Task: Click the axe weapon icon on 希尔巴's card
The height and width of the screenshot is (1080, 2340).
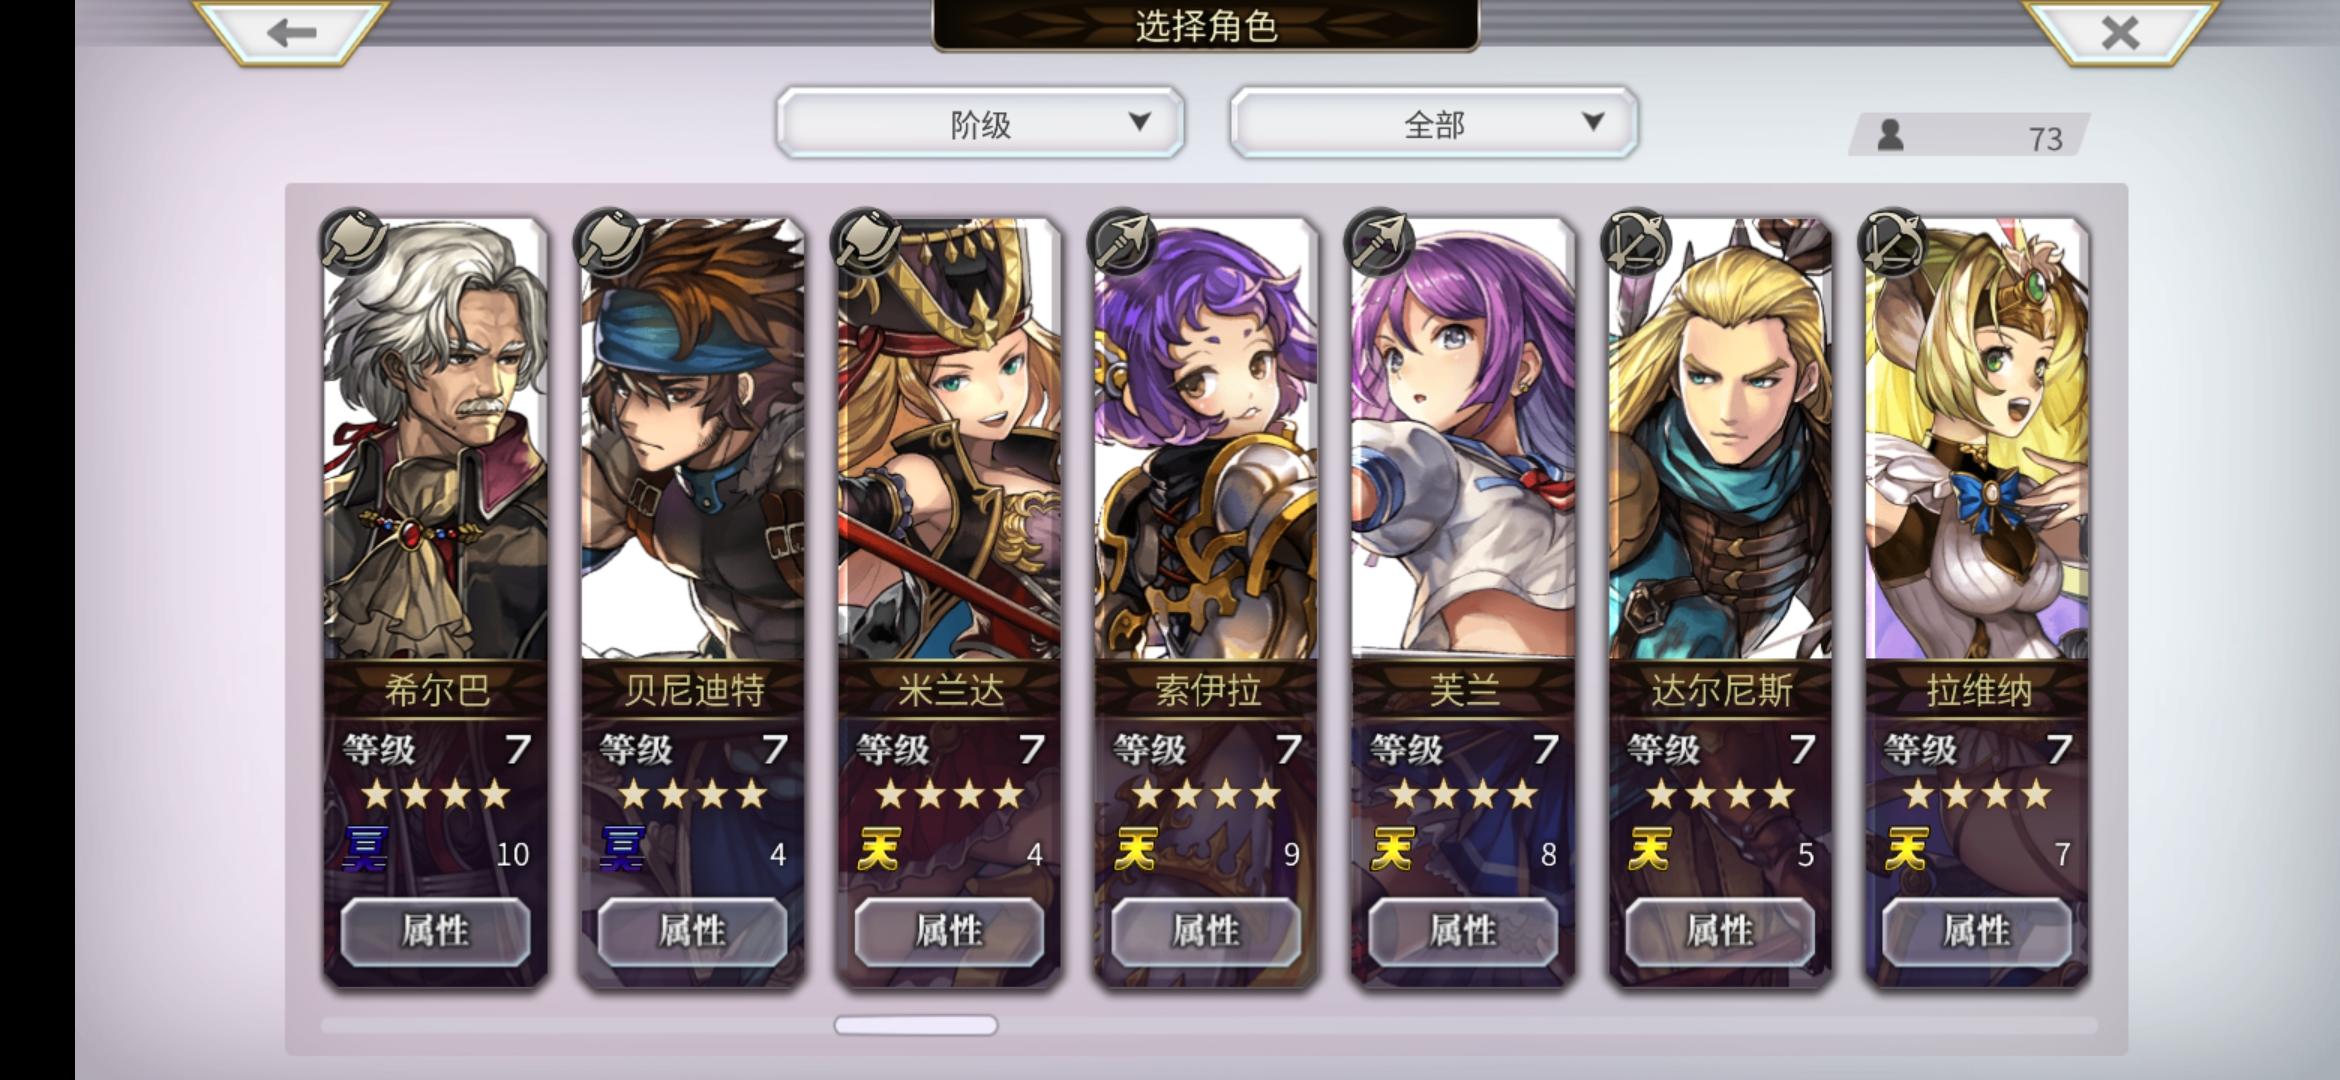Action: point(353,241)
